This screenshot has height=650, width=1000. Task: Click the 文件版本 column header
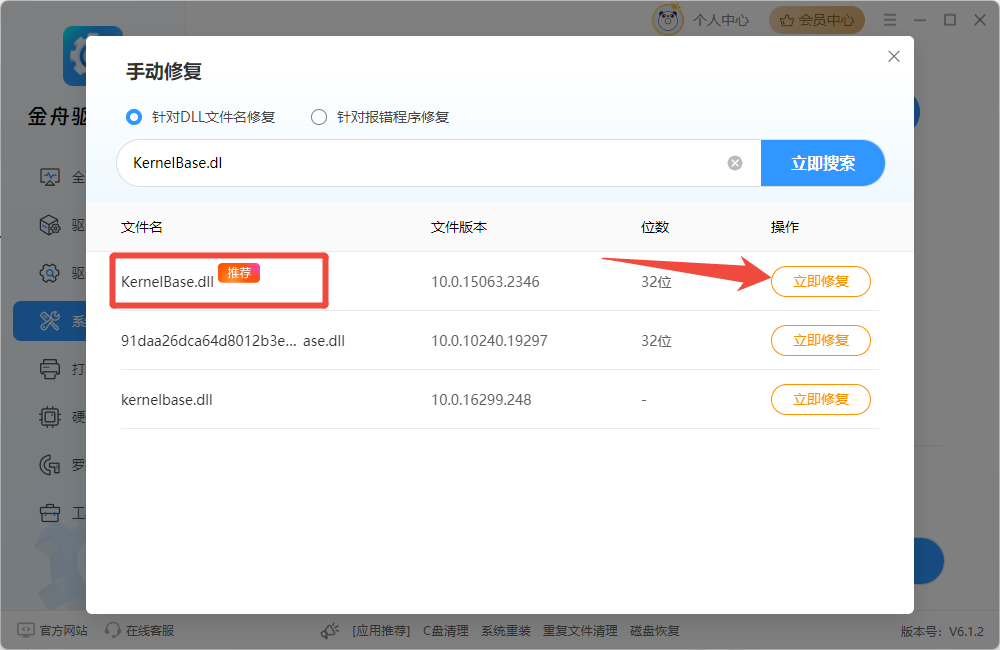point(459,227)
